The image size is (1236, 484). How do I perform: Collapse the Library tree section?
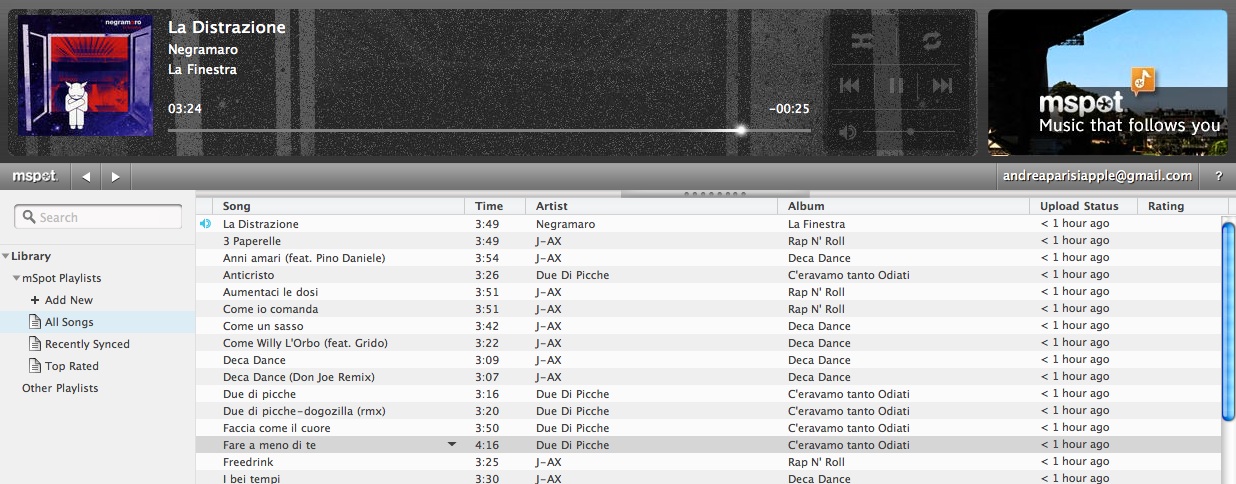click(6, 257)
